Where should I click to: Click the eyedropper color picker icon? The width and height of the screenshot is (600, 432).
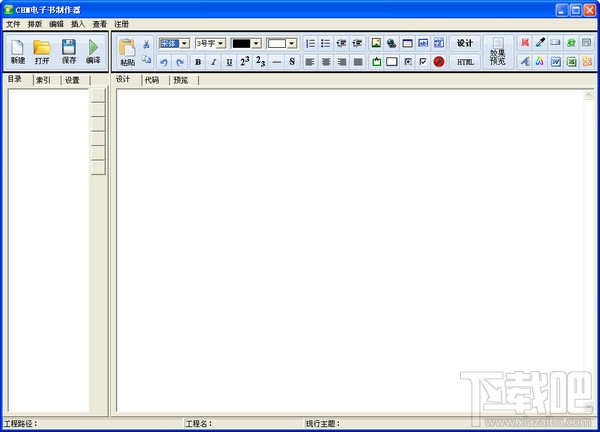click(x=540, y=42)
